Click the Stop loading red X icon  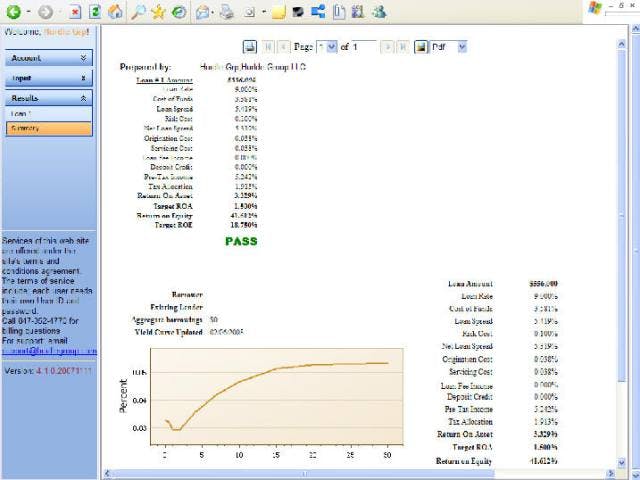pos(76,12)
